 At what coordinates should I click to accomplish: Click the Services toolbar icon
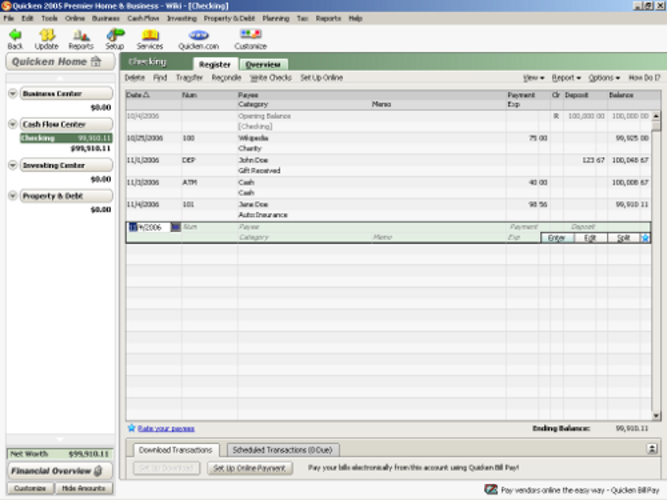tap(150, 35)
